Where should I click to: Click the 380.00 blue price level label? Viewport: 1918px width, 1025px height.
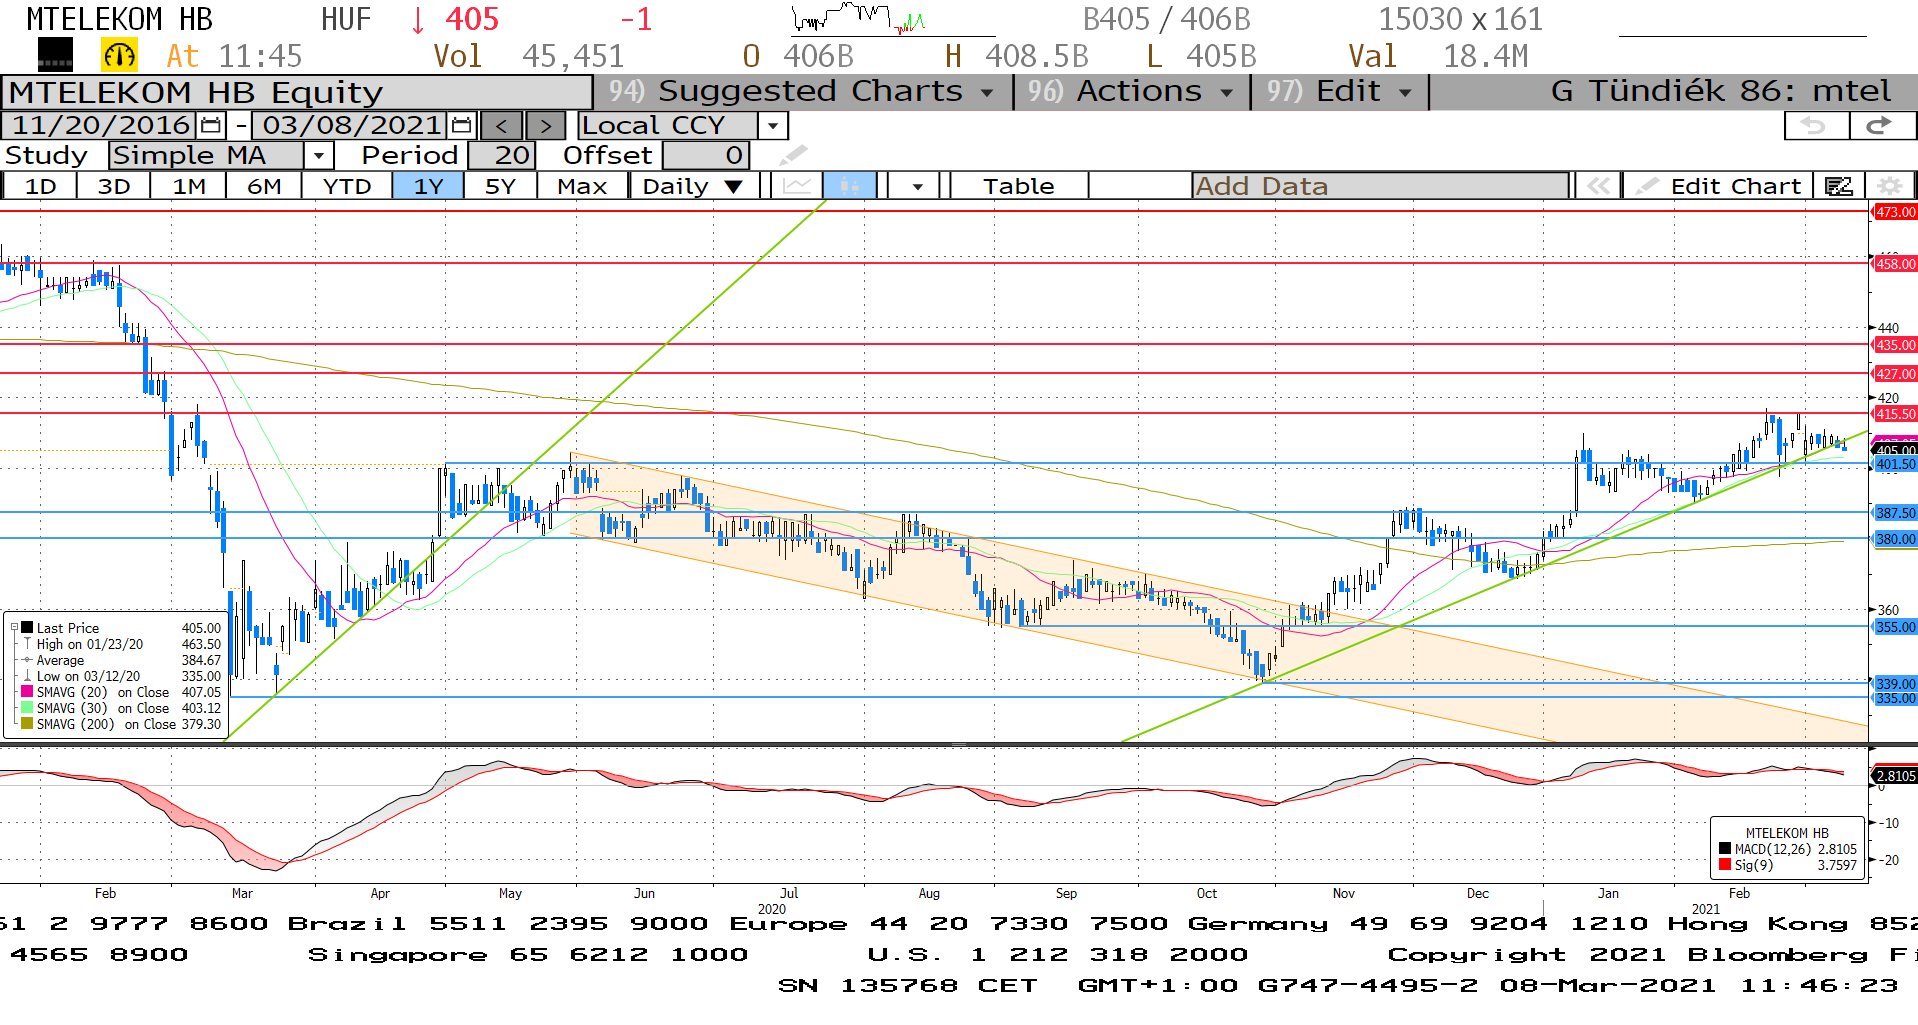(1894, 539)
